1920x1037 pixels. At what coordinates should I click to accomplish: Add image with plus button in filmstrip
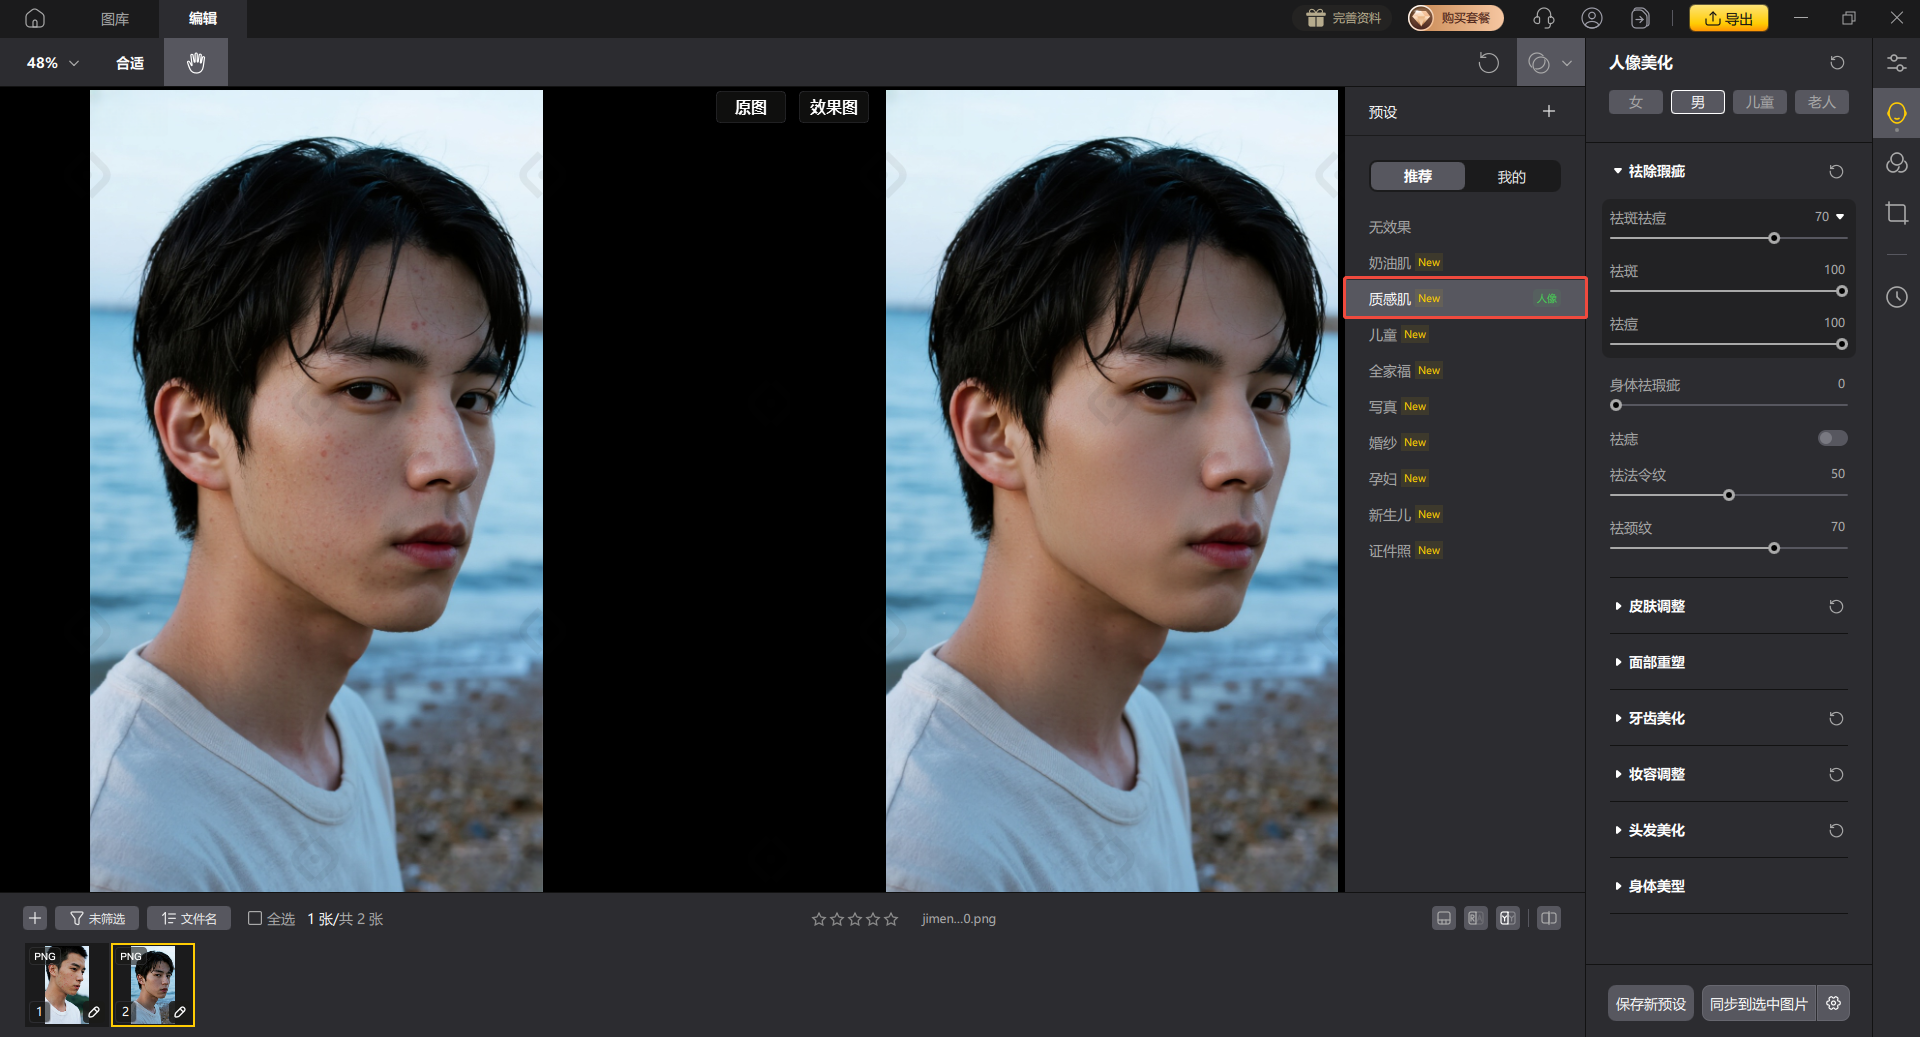pos(35,918)
